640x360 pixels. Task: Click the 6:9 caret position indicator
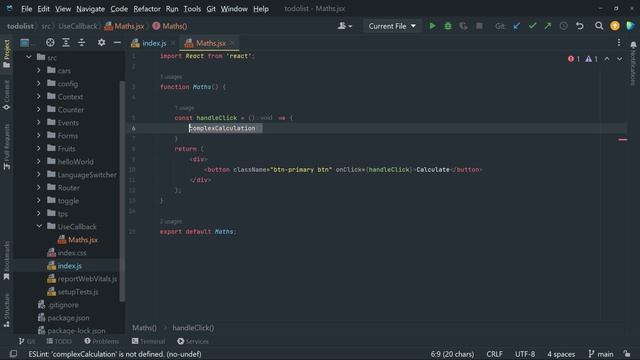pyautogui.click(x=452, y=354)
